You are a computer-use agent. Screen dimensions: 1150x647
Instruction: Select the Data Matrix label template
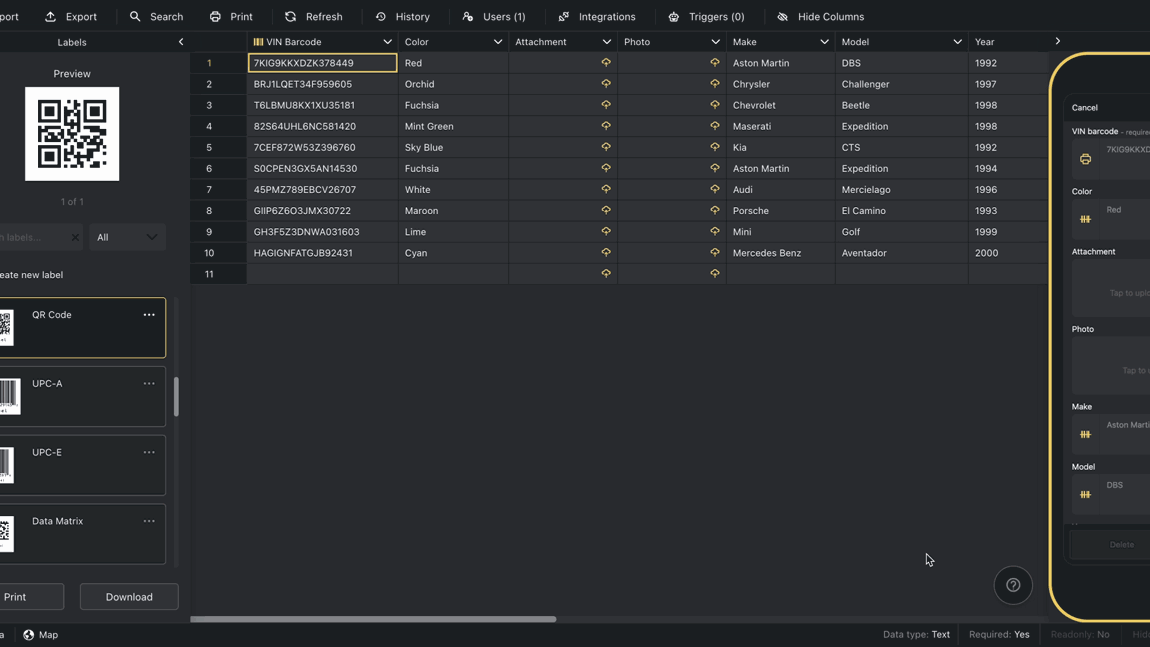click(82, 534)
